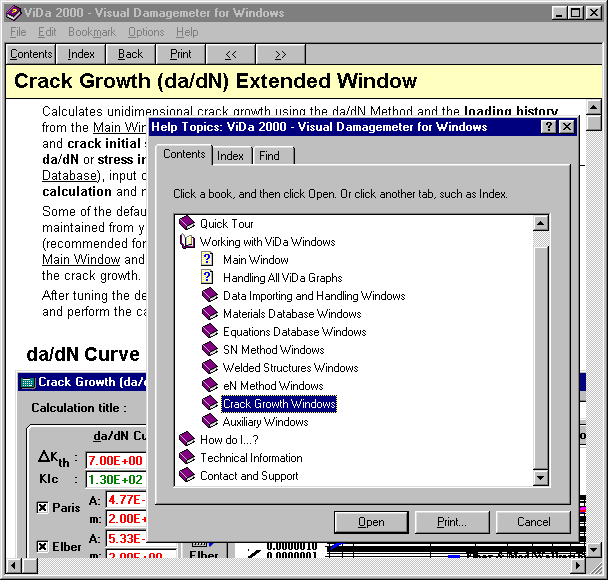The width and height of the screenshot is (608, 580).
Task: Follow the Database link in help text
Action: click(x=69, y=176)
